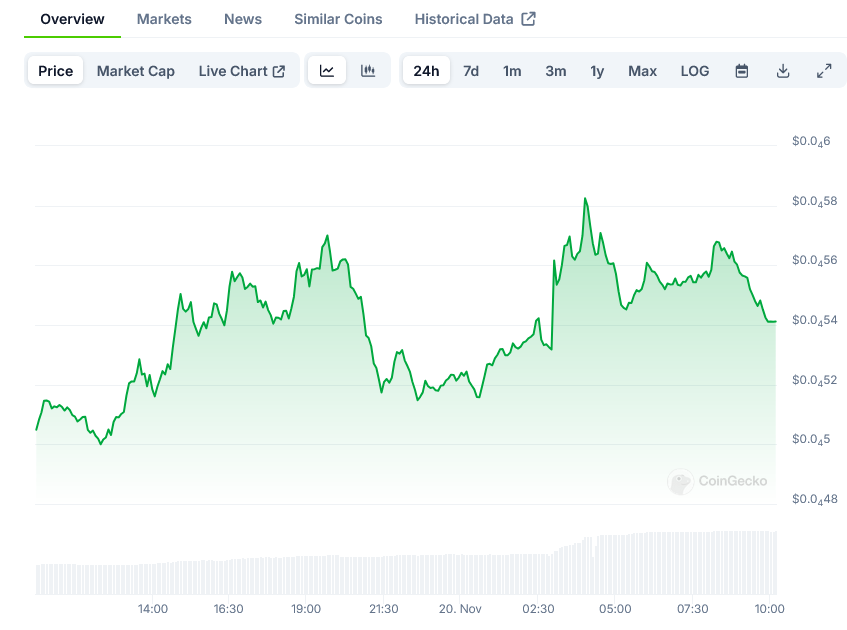Image resolution: width=847 pixels, height=630 pixels.
Task: Click the 02:30 time axis label
Action: pos(538,609)
